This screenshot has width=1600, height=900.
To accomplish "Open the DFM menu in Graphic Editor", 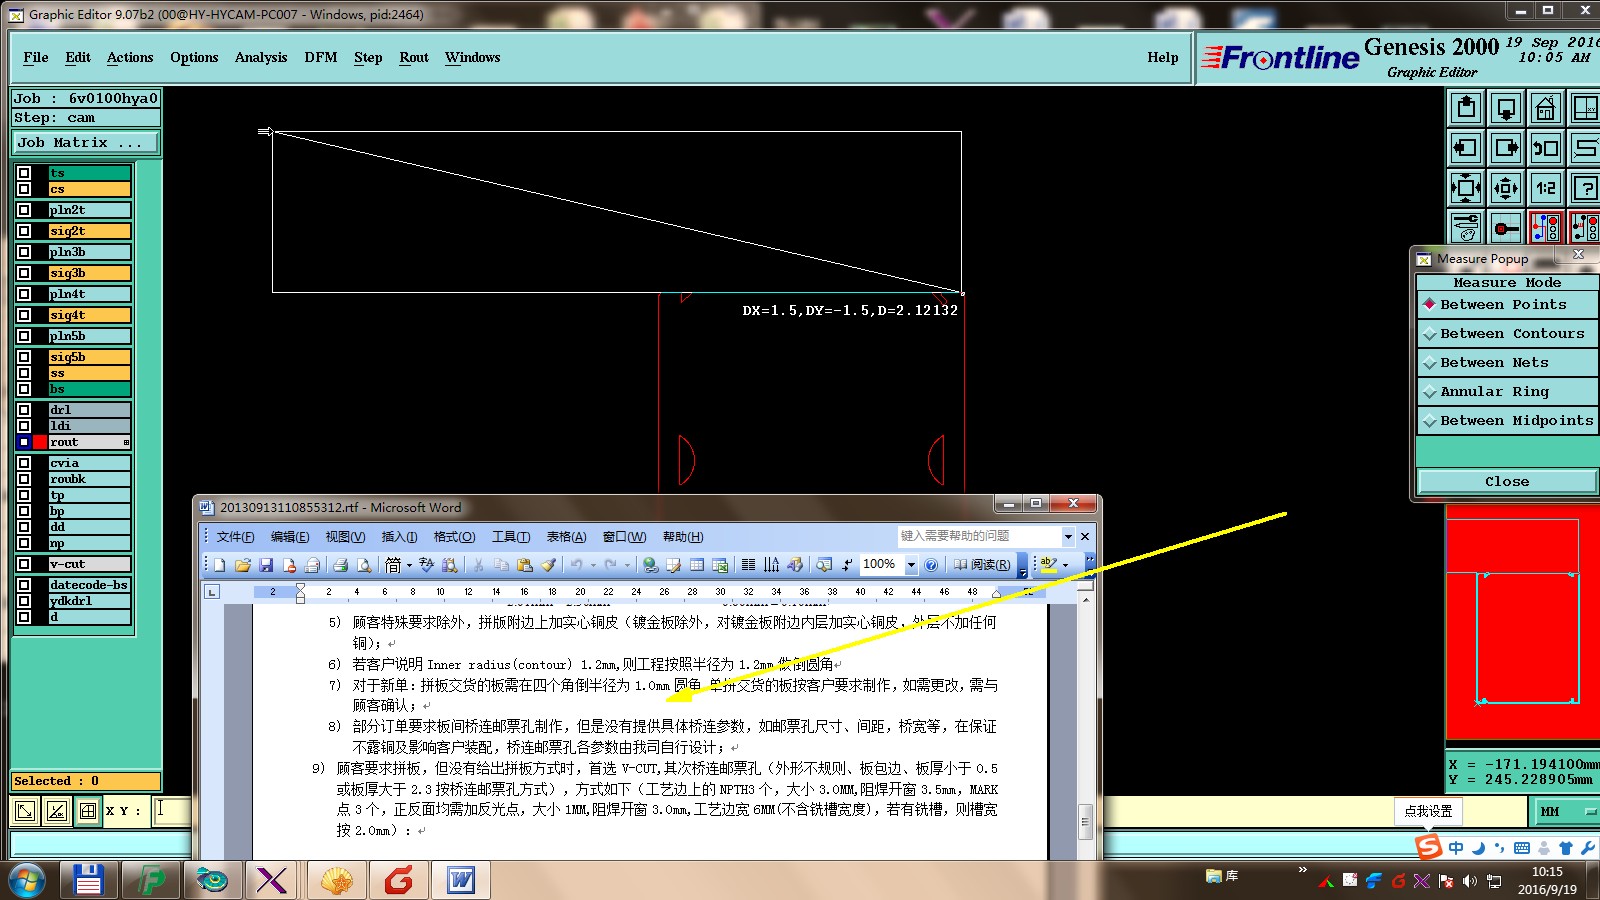I will pos(321,58).
